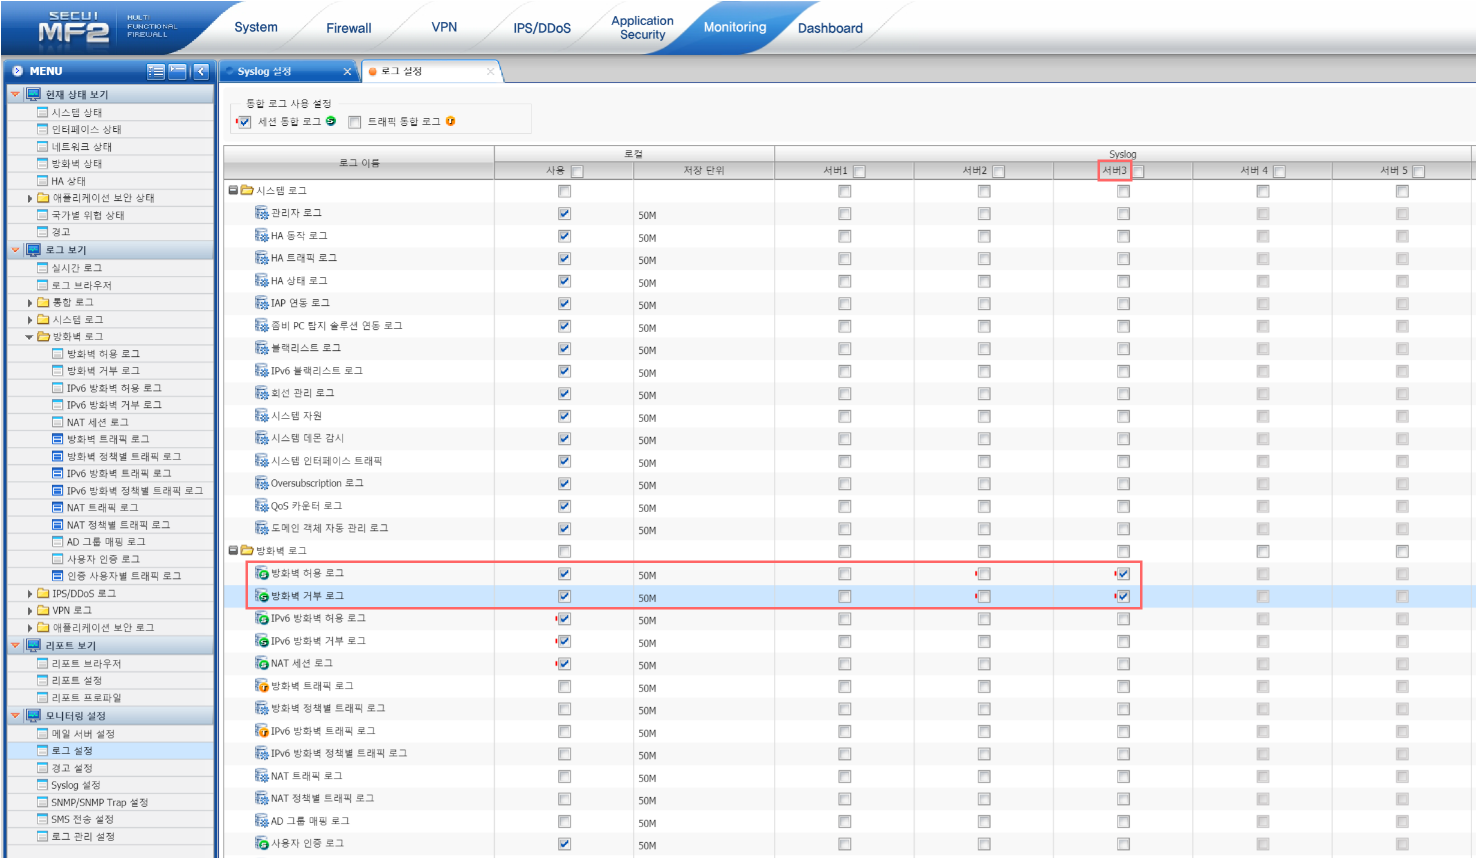Viewport: 1478px width, 860px height.
Task: Collapse the MENU sidebar with arrow icon
Action: pos(201,71)
